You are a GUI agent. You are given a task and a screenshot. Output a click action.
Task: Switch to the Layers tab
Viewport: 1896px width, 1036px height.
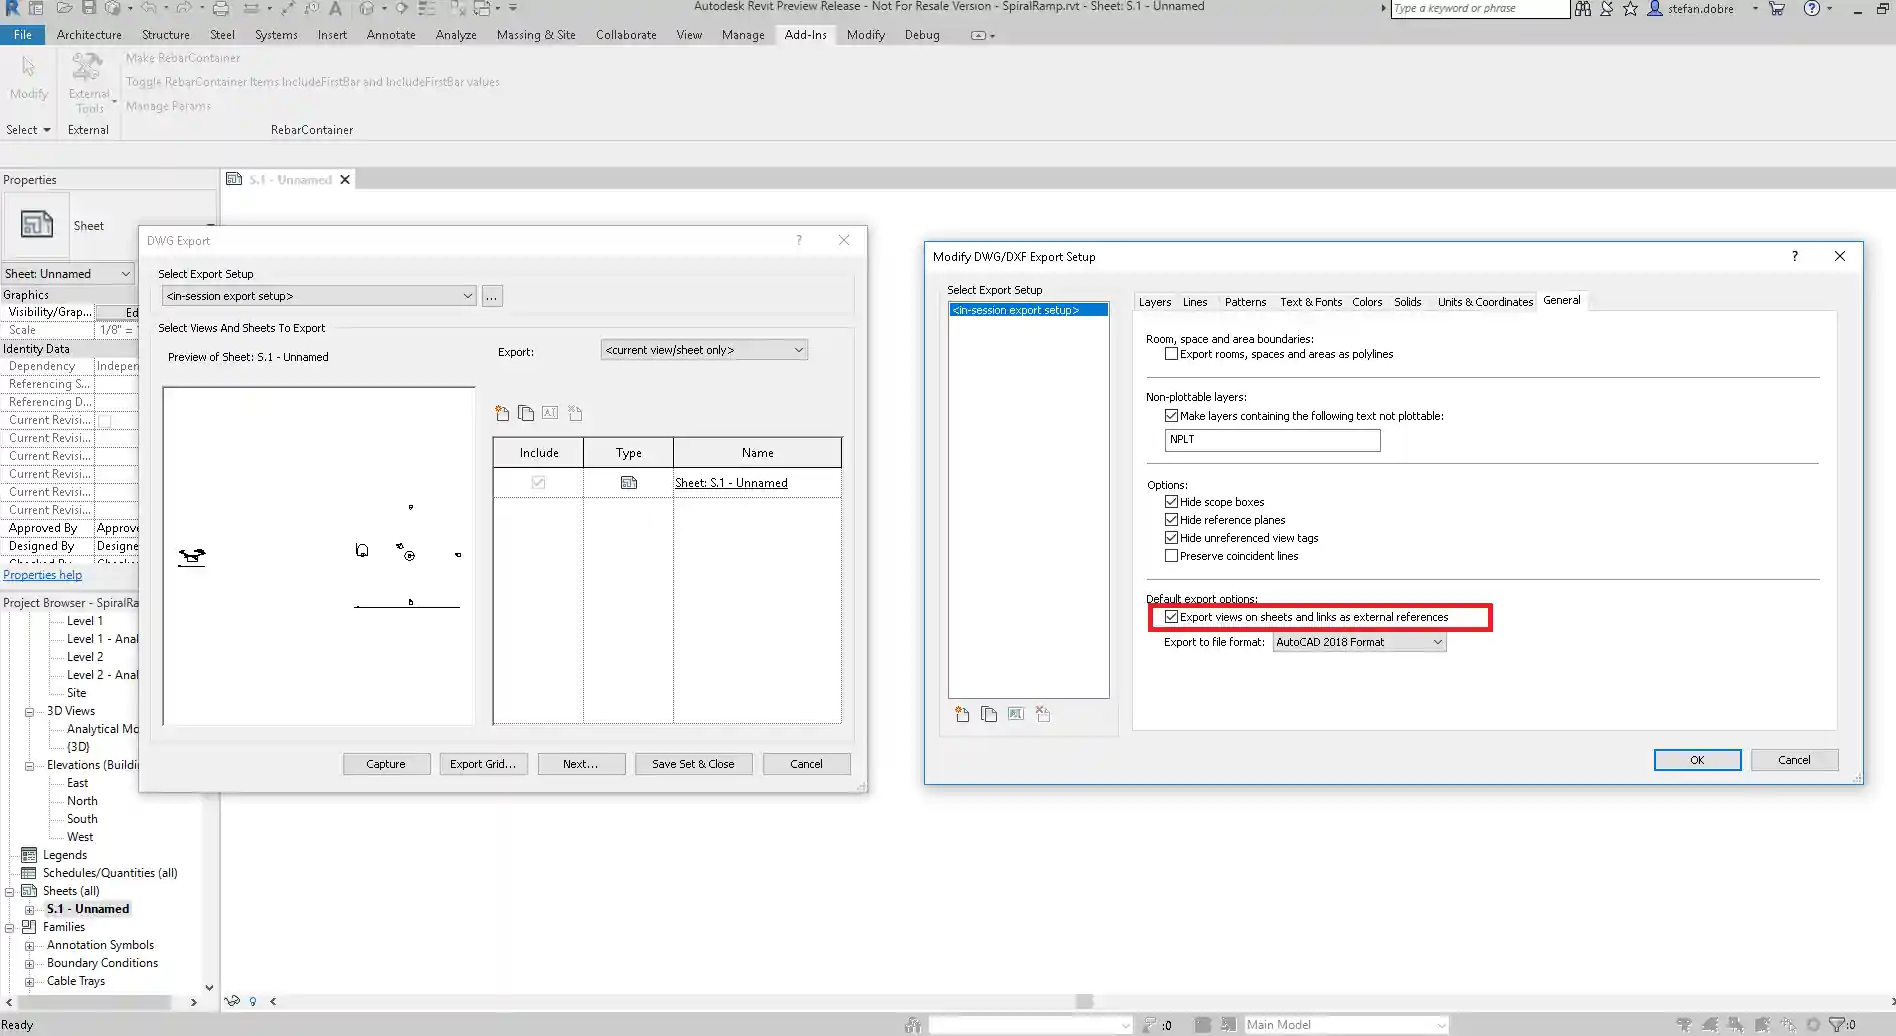(1155, 302)
